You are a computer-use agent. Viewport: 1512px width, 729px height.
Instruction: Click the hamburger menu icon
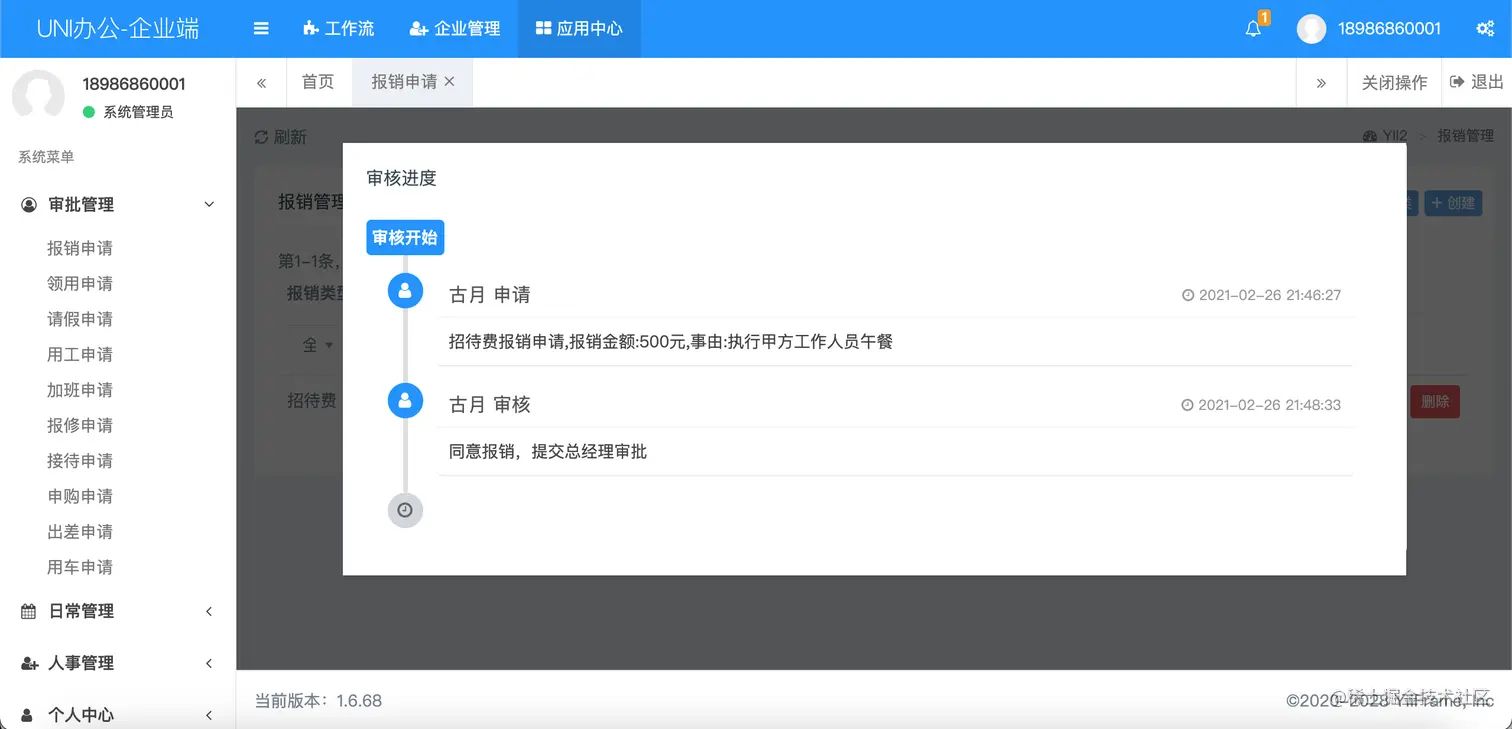[260, 29]
